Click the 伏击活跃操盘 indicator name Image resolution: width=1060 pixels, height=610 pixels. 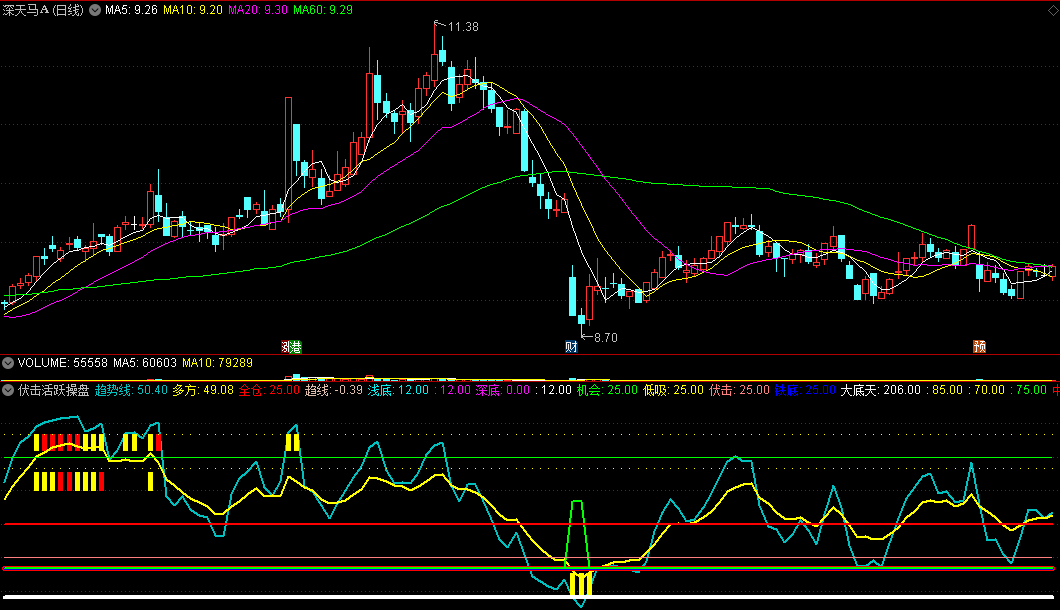[53, 390]
